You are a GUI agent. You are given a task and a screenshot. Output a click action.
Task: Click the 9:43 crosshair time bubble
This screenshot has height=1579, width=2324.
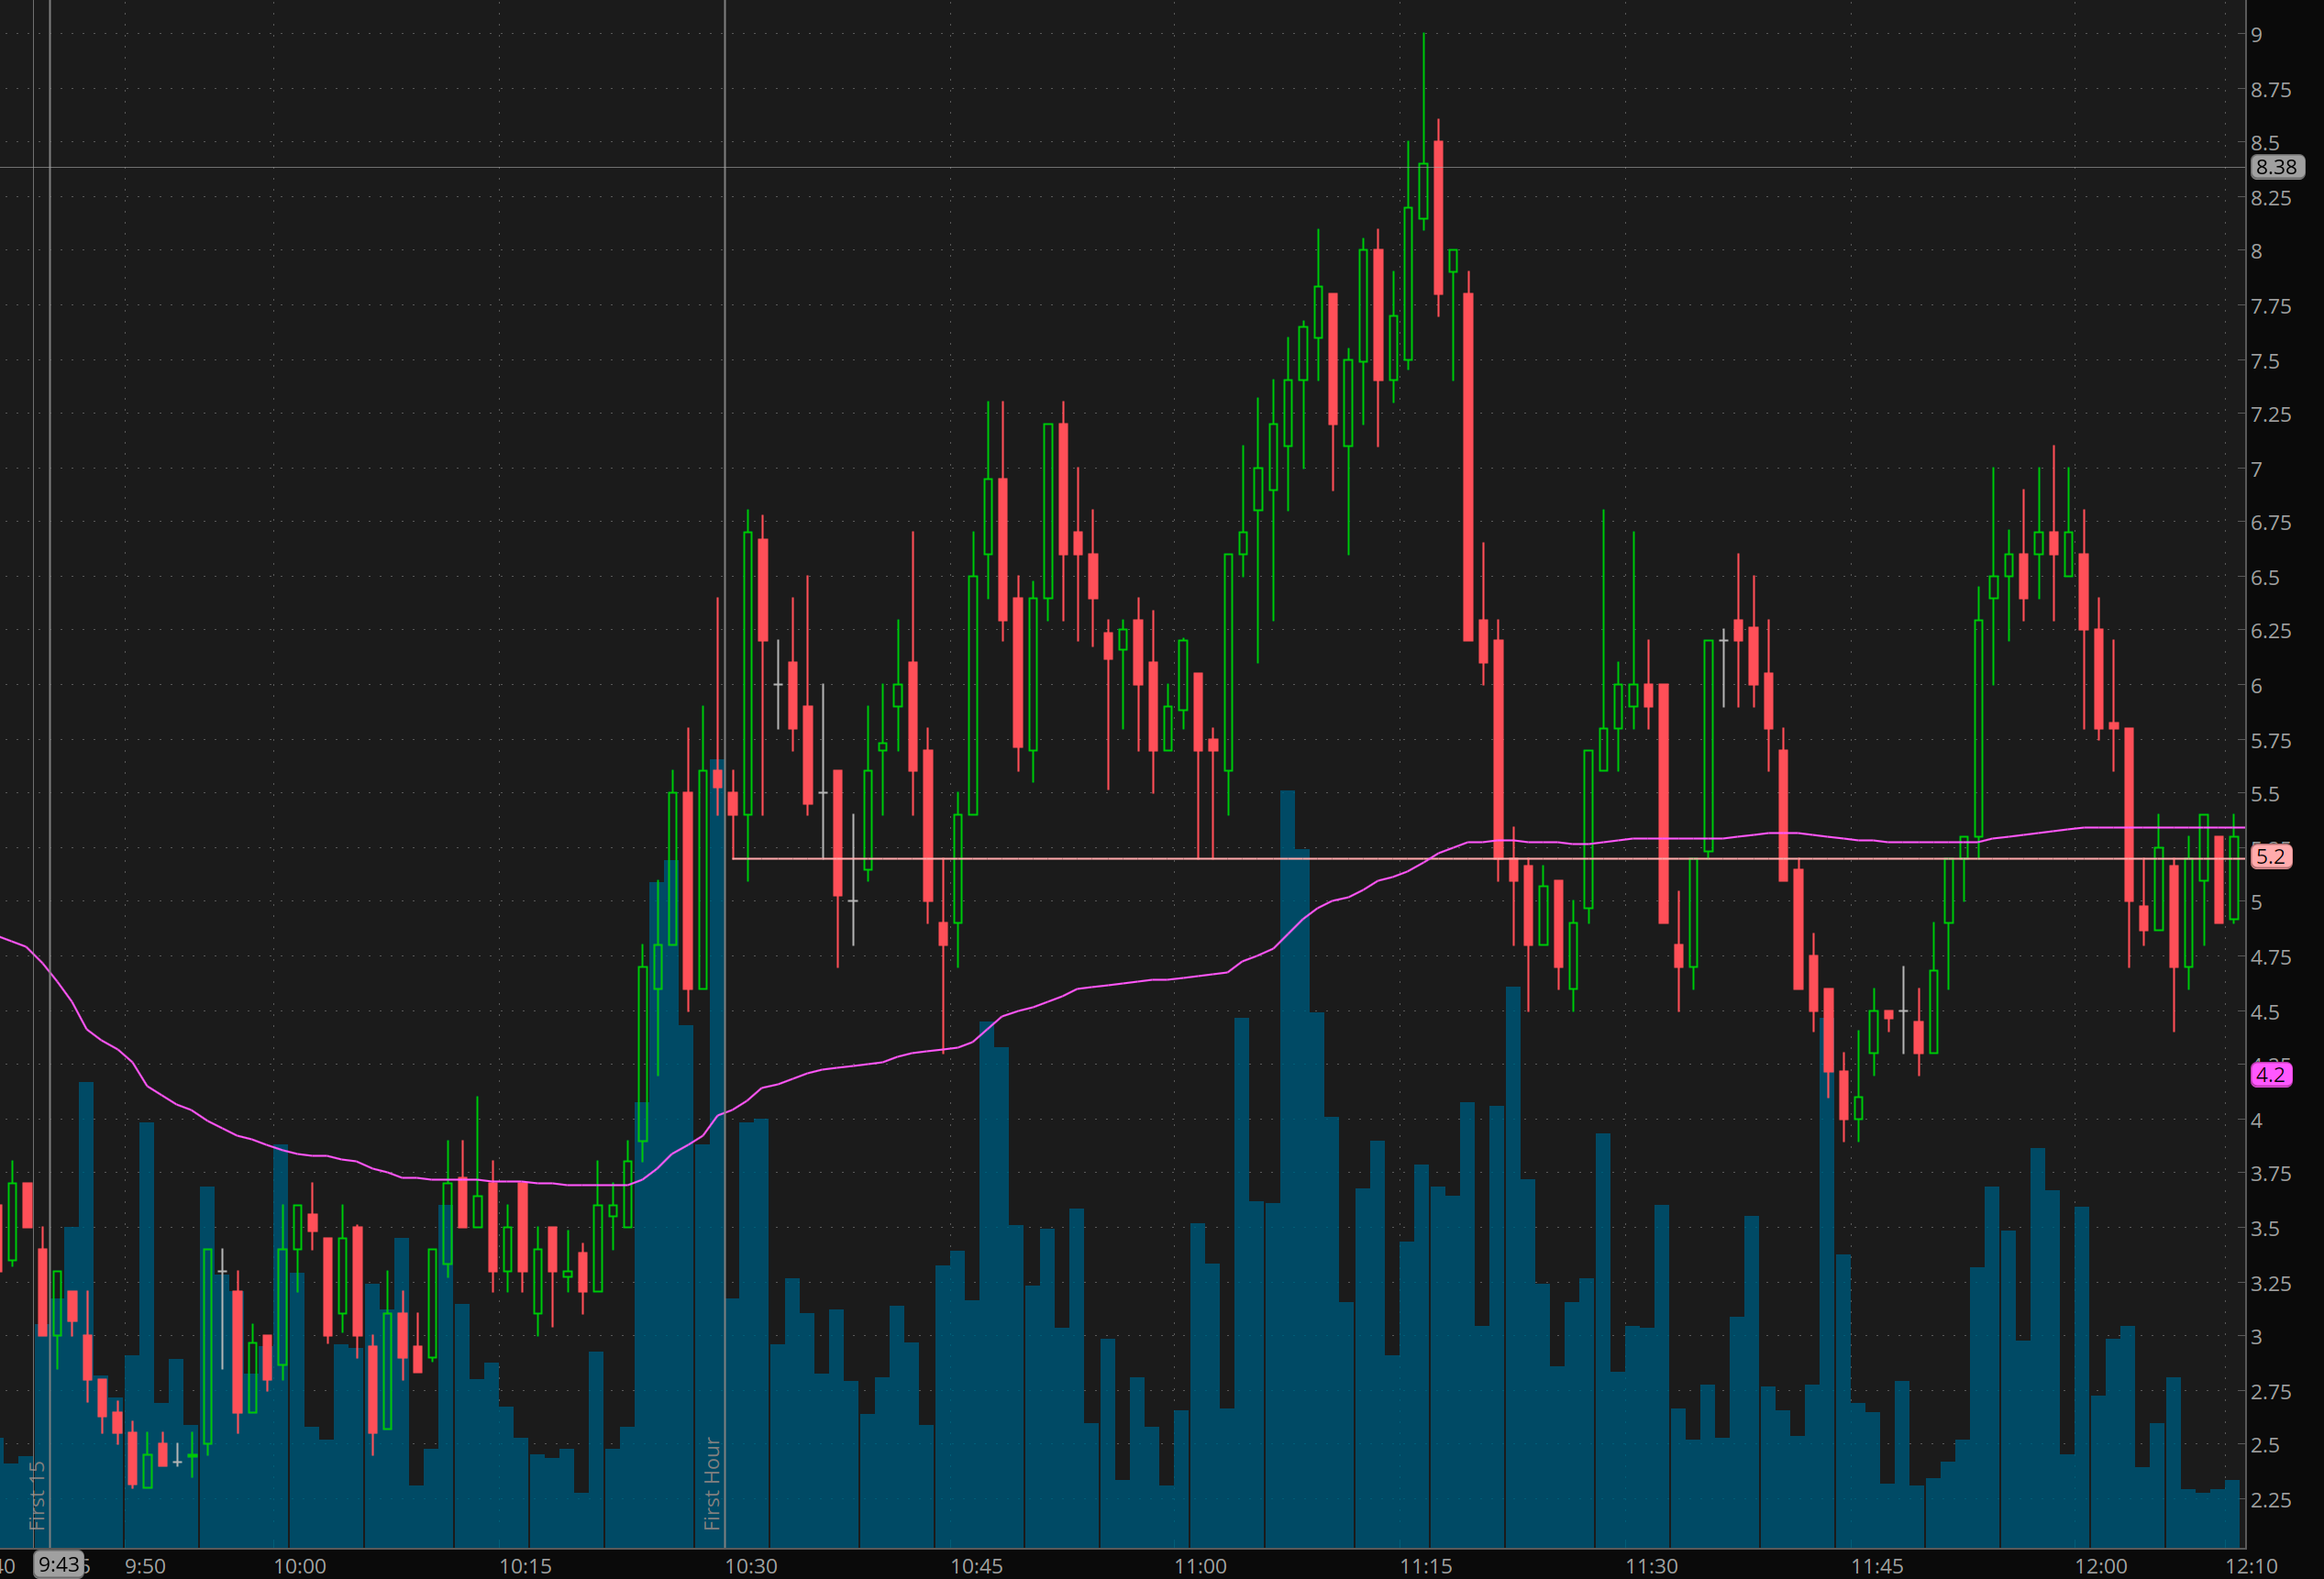pos(59,1564)
